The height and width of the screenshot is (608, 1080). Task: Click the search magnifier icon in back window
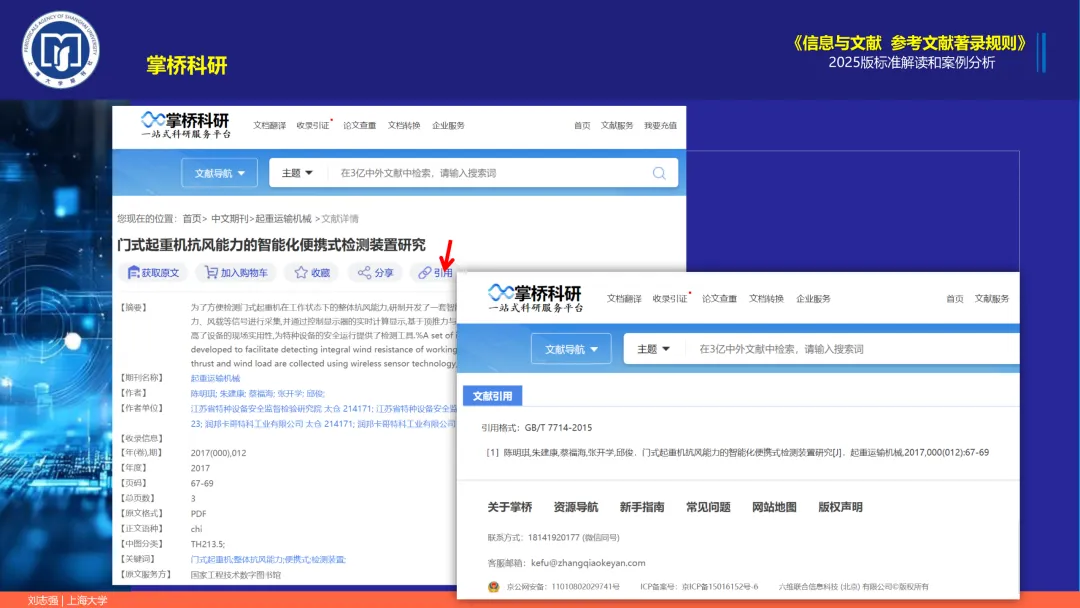(x=659, y=173)
